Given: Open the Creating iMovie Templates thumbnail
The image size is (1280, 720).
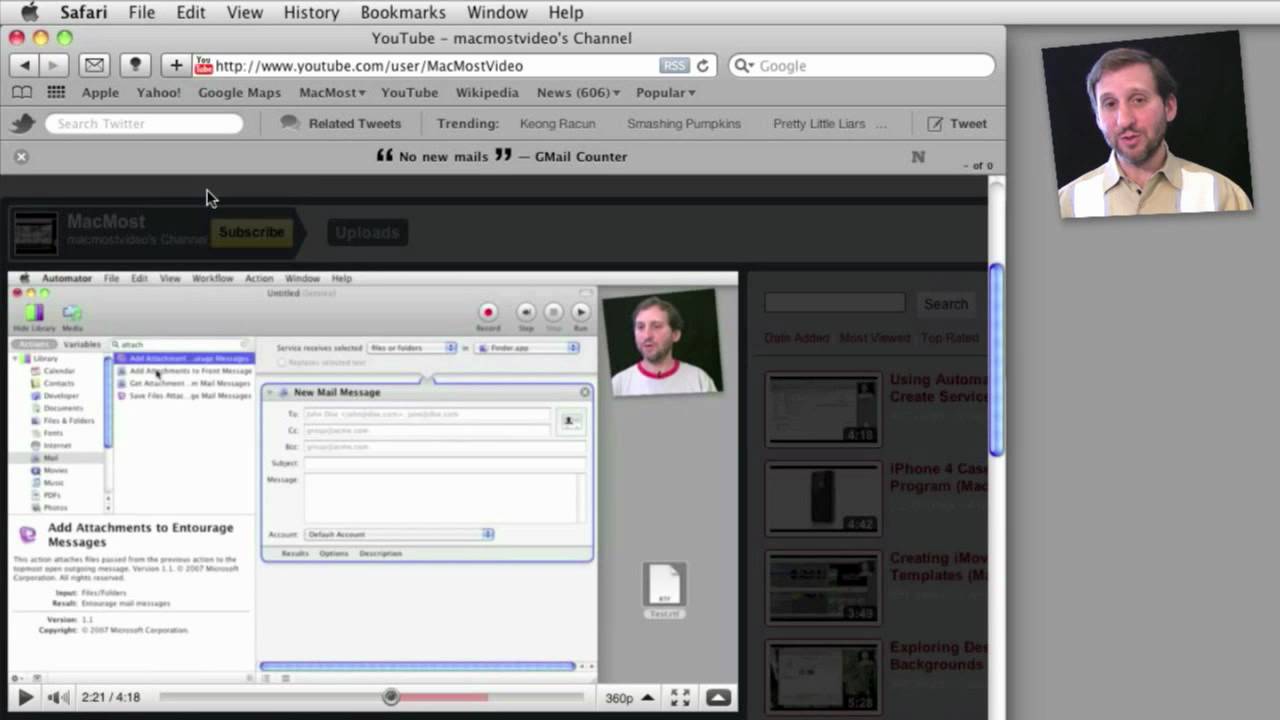Looking at the screenshot, I should coord(823,589).
